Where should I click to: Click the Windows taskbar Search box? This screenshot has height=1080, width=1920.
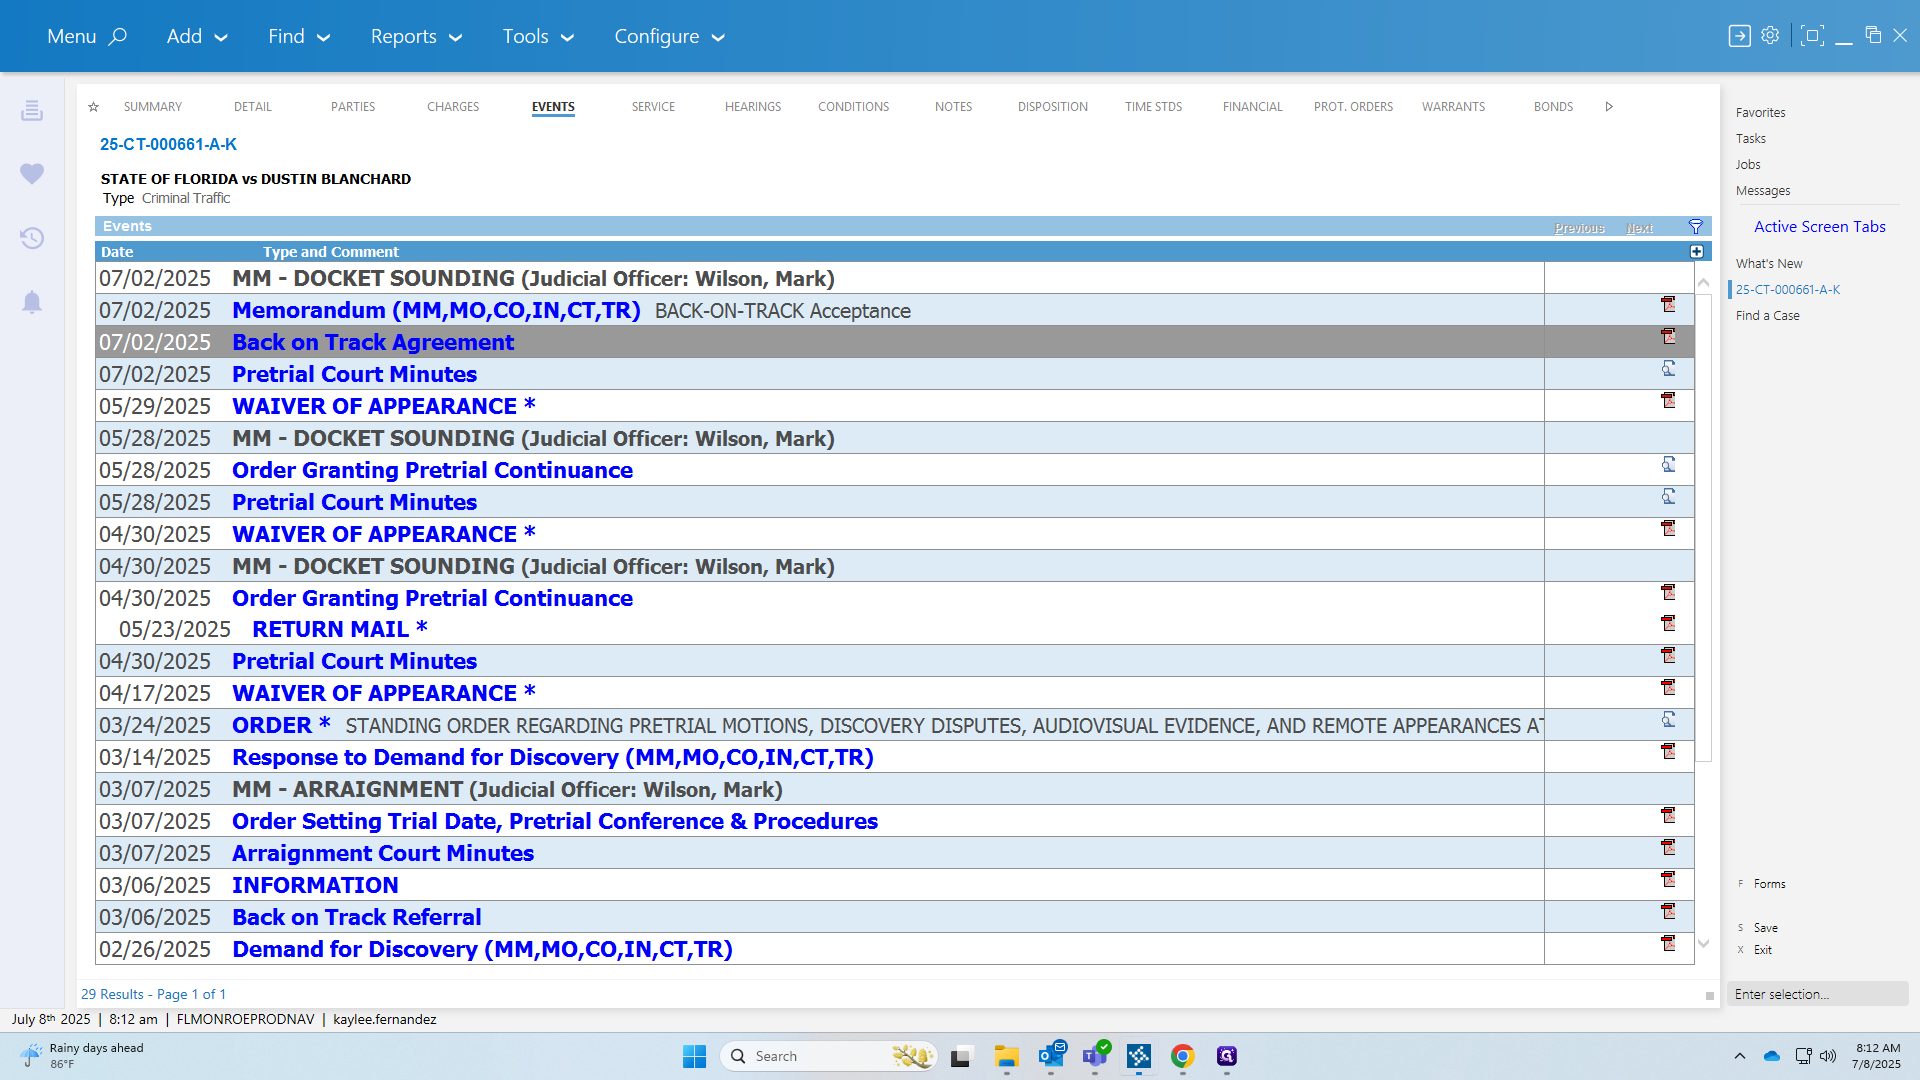click(828, 1056)
